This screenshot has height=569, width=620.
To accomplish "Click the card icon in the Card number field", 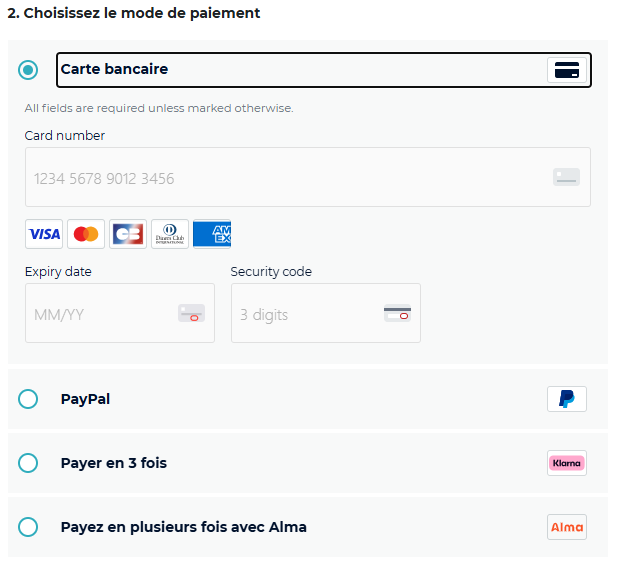I will click(x=566, y=177).
